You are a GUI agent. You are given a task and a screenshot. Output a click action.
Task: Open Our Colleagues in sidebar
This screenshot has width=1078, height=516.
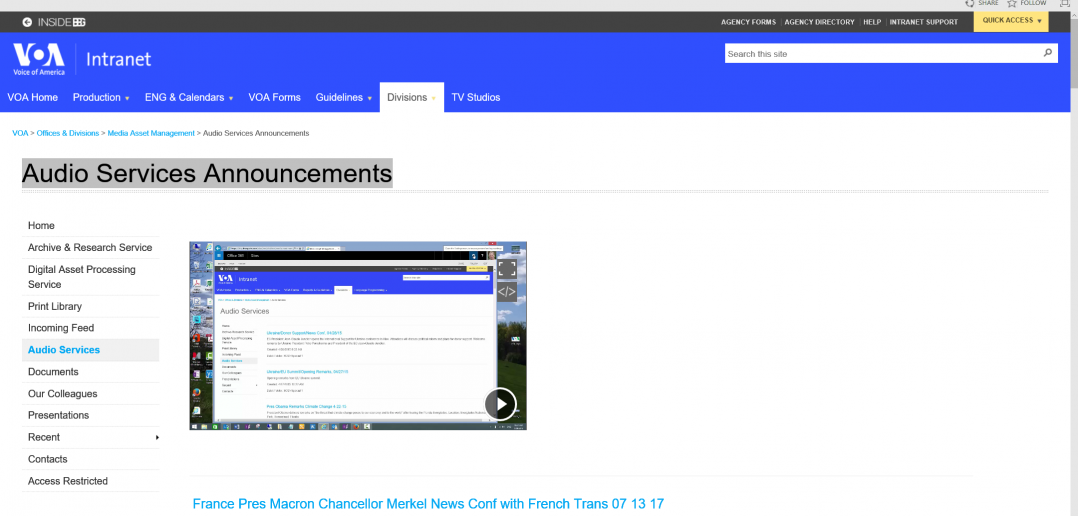90,394
